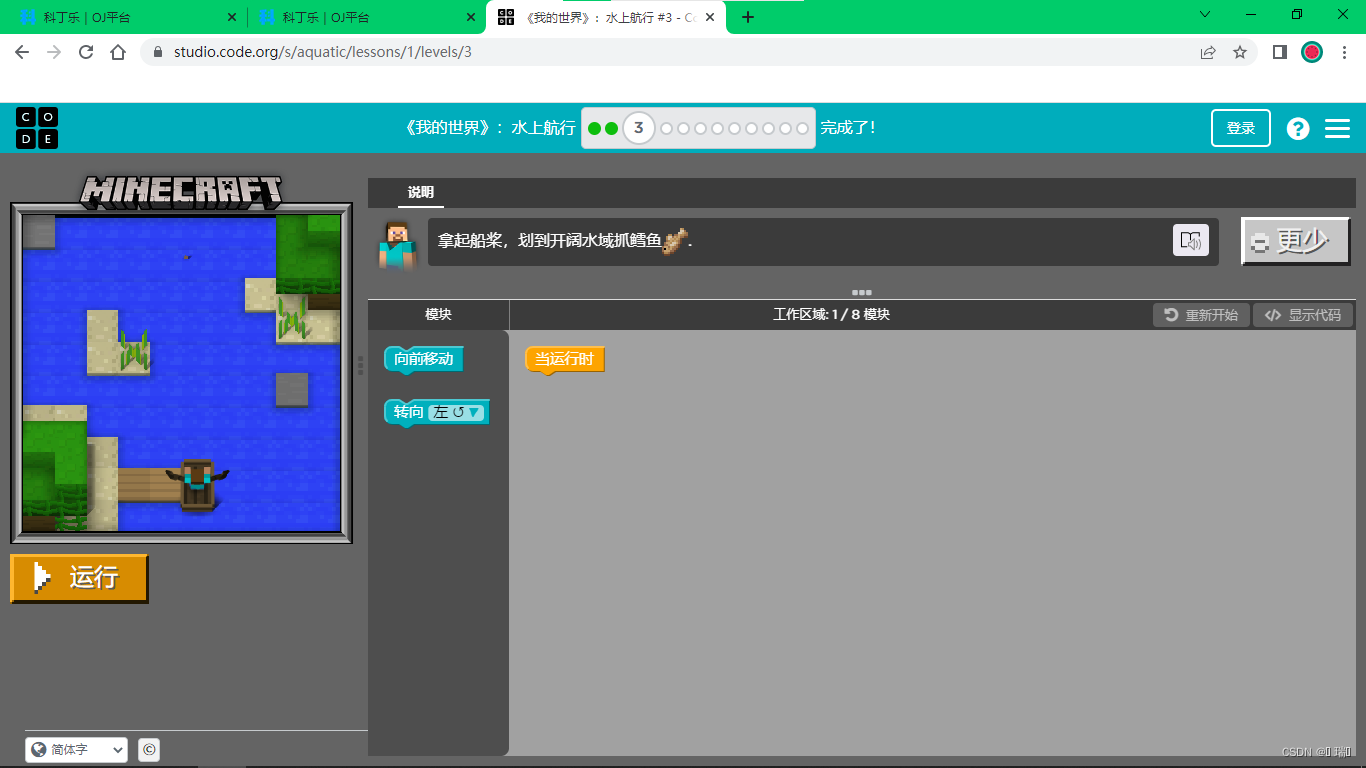The height and width of the screenshot is (768, 1366).
Task: Click the 运行 run button
Action: [x=79, y=578]
